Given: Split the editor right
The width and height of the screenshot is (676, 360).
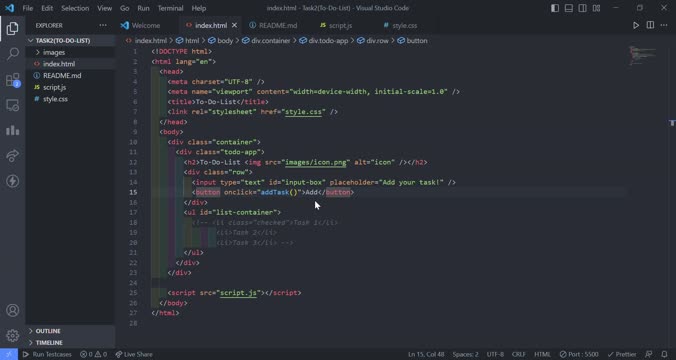Looking at the screenshot, I should pos(650,25).
